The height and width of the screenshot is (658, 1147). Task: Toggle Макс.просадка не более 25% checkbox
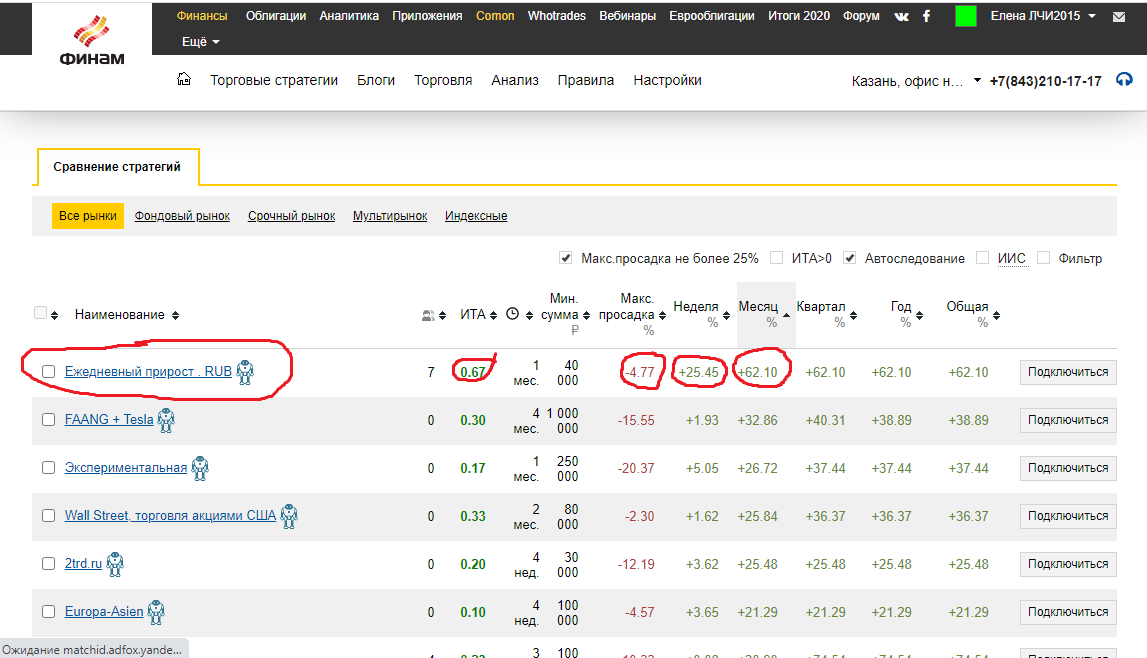pyautogui.click(x=565, y=258)
